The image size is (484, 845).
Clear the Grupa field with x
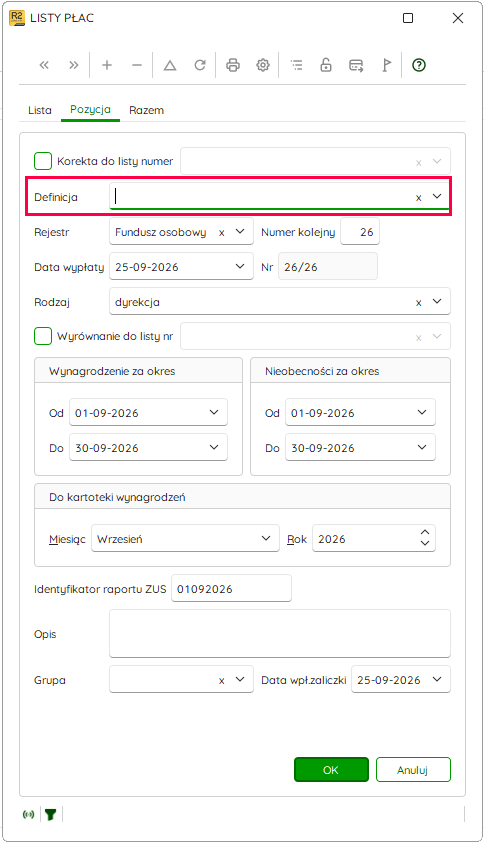222,681
